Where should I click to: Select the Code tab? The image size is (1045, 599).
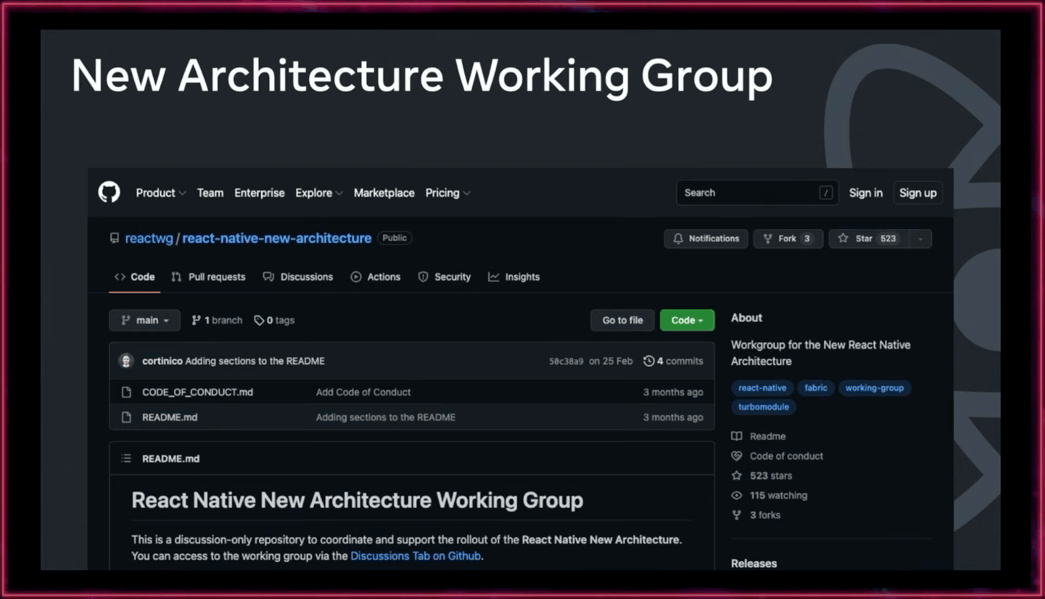(135, 277)
